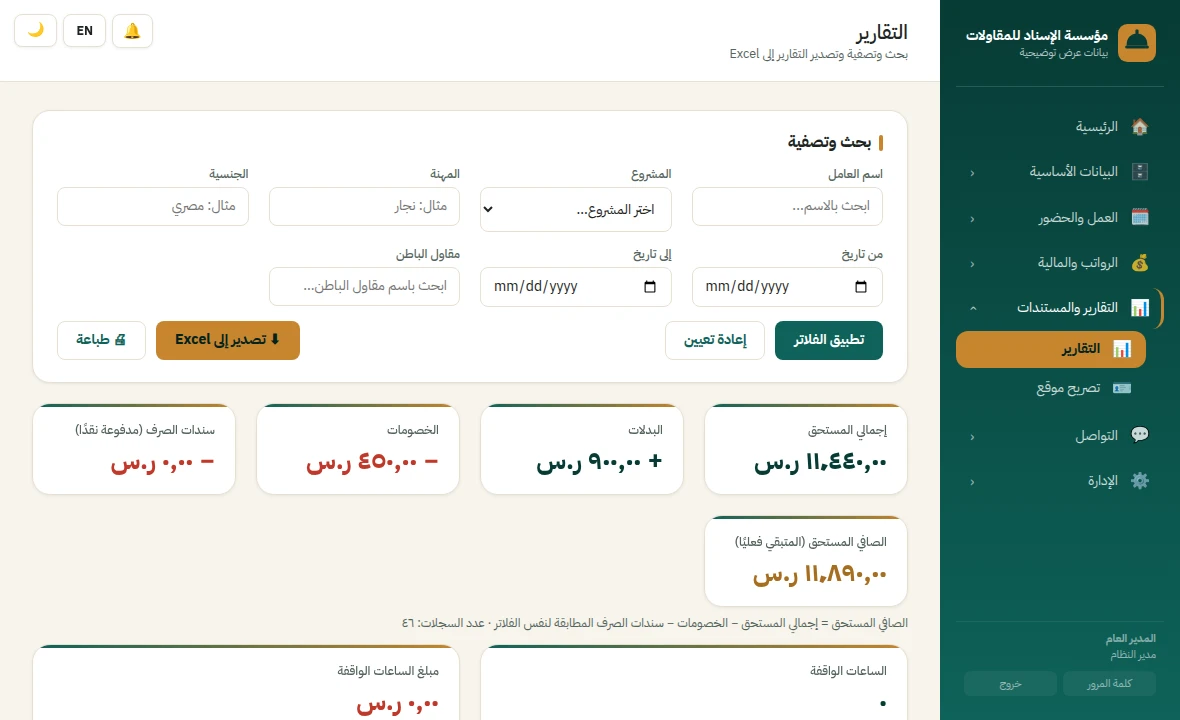Open the العمل والحضور menu label
This screenshot has height=720, width=1180.
tap(1078, 217)
